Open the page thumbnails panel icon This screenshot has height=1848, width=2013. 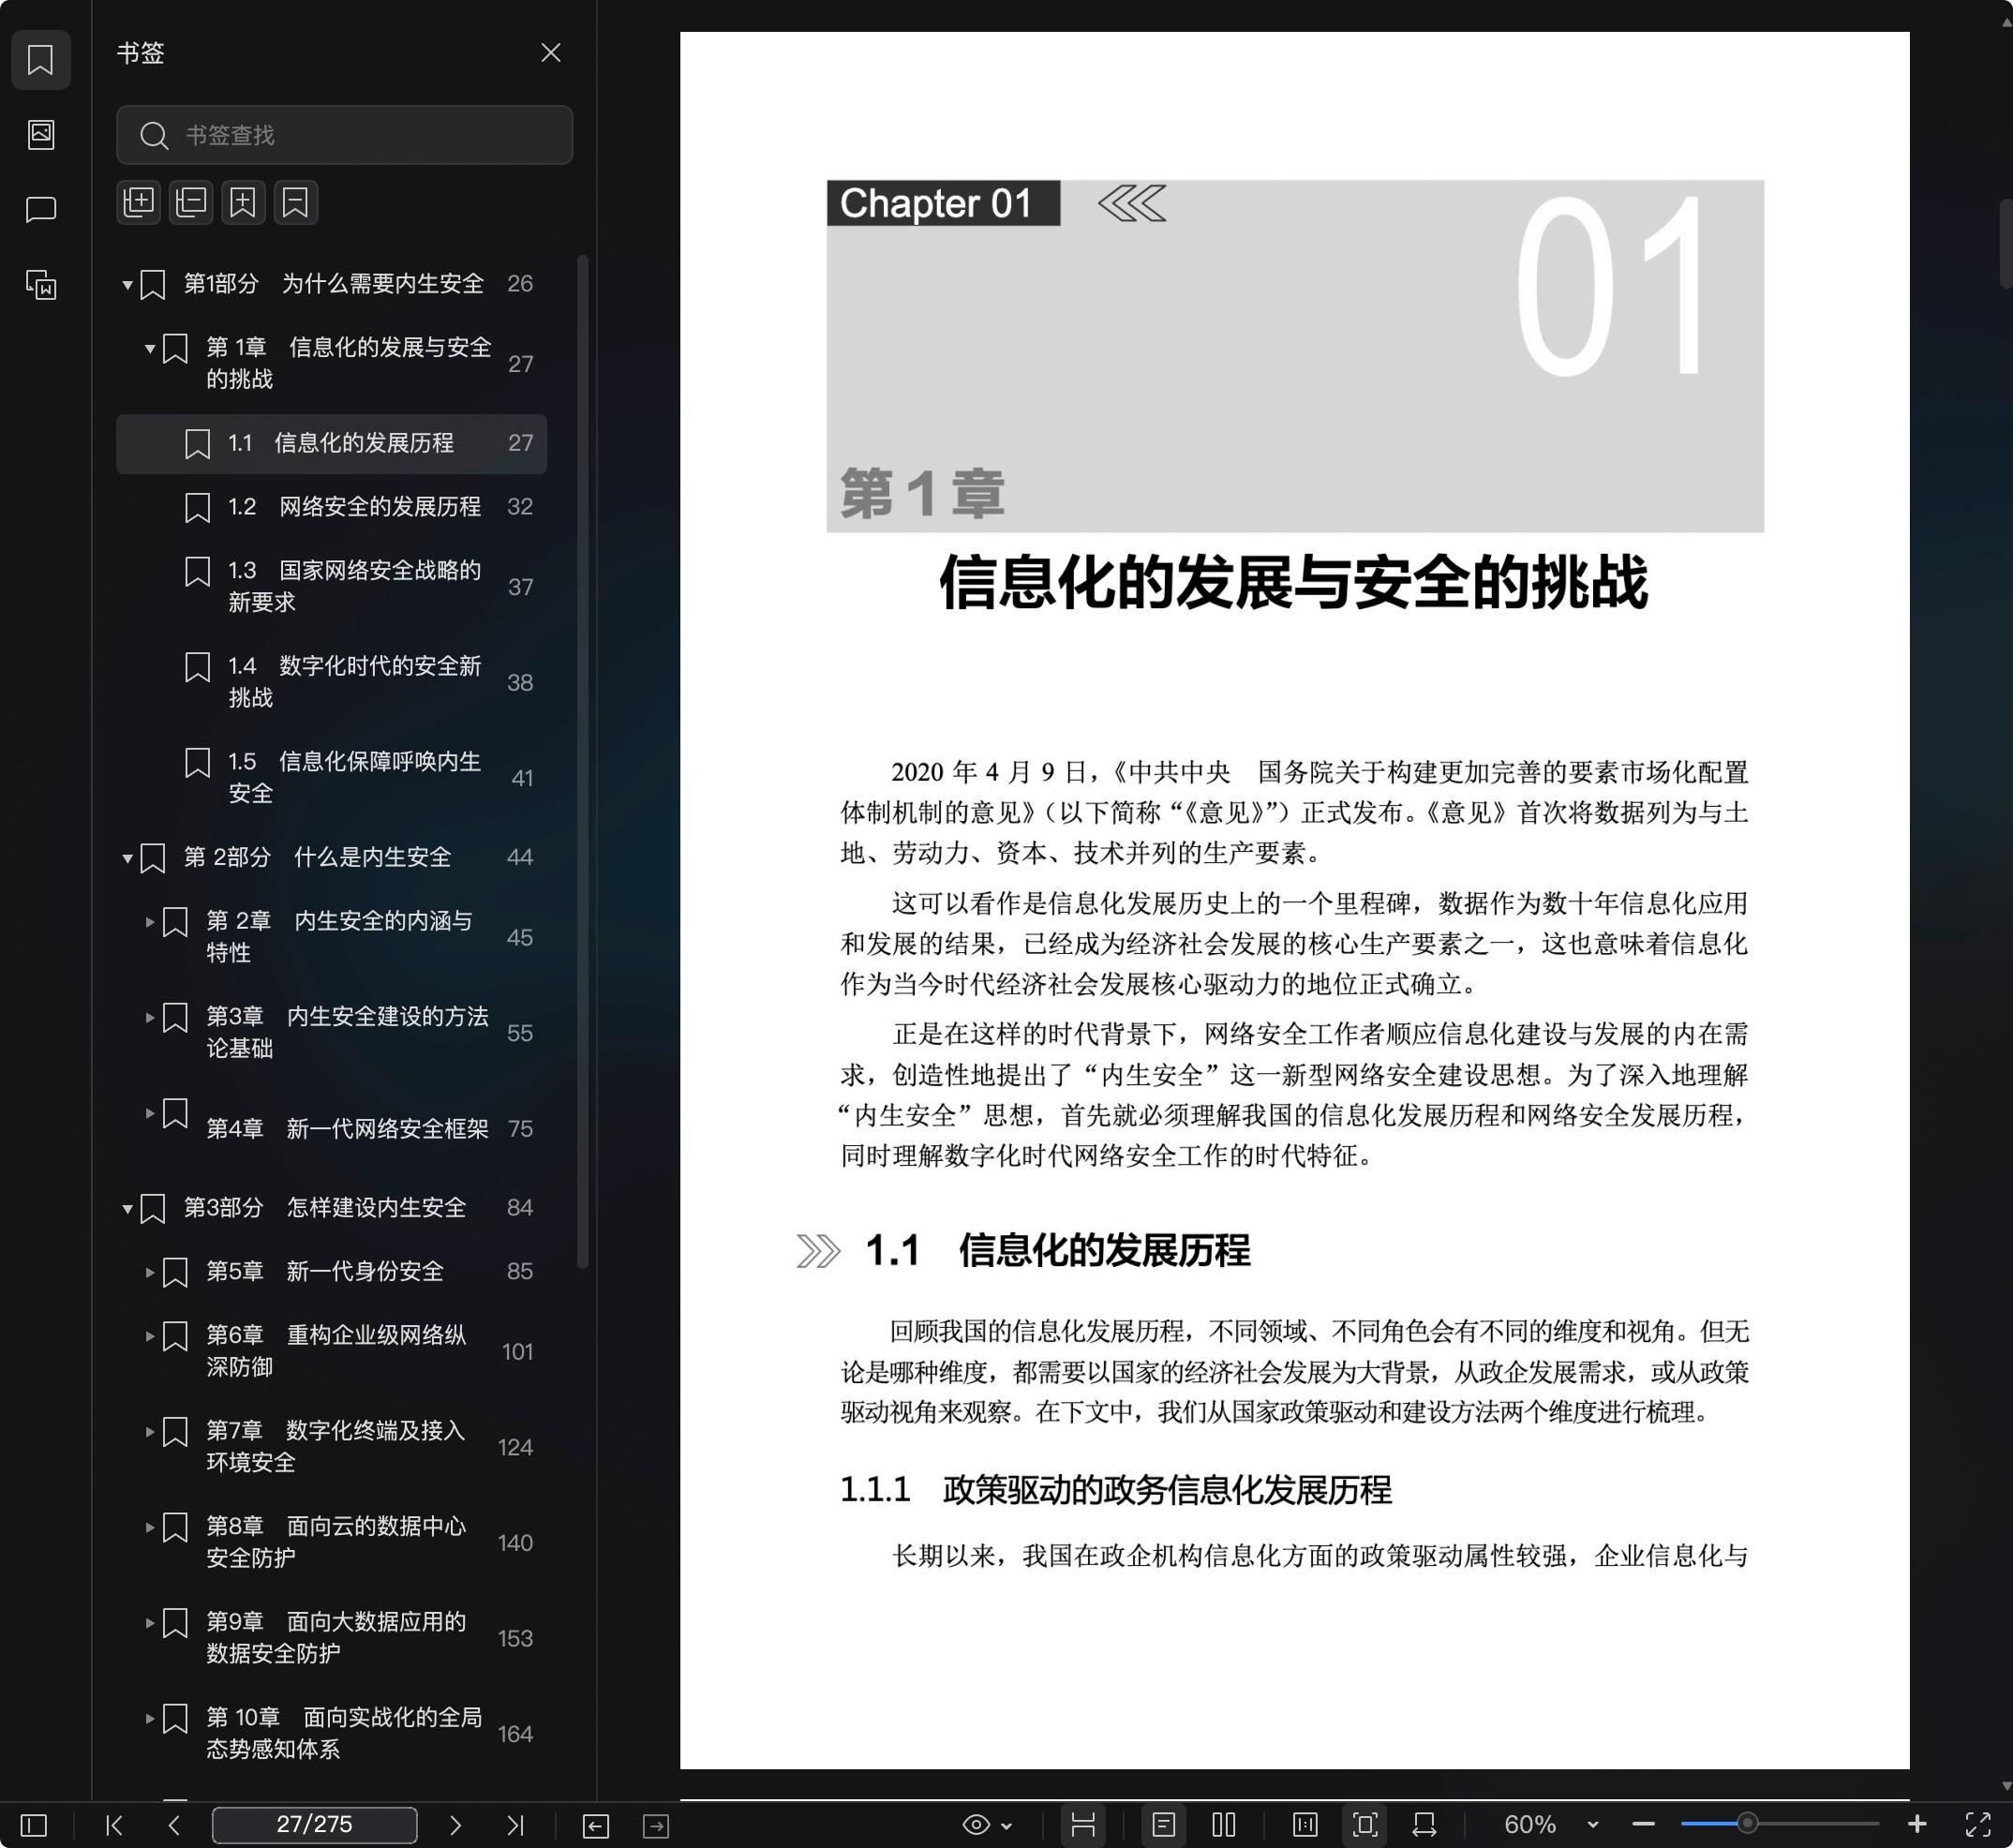pos(41,134)
